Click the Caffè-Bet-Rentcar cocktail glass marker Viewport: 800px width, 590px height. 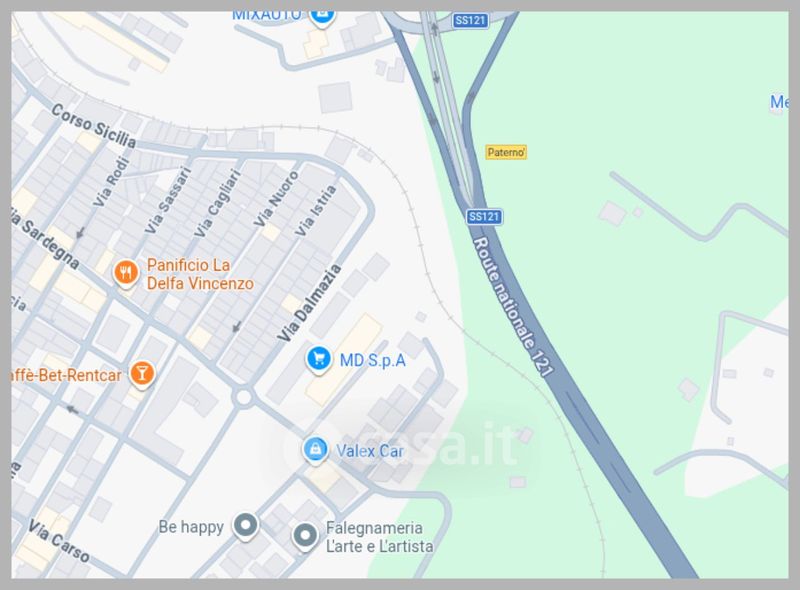[x=142, y=374]
